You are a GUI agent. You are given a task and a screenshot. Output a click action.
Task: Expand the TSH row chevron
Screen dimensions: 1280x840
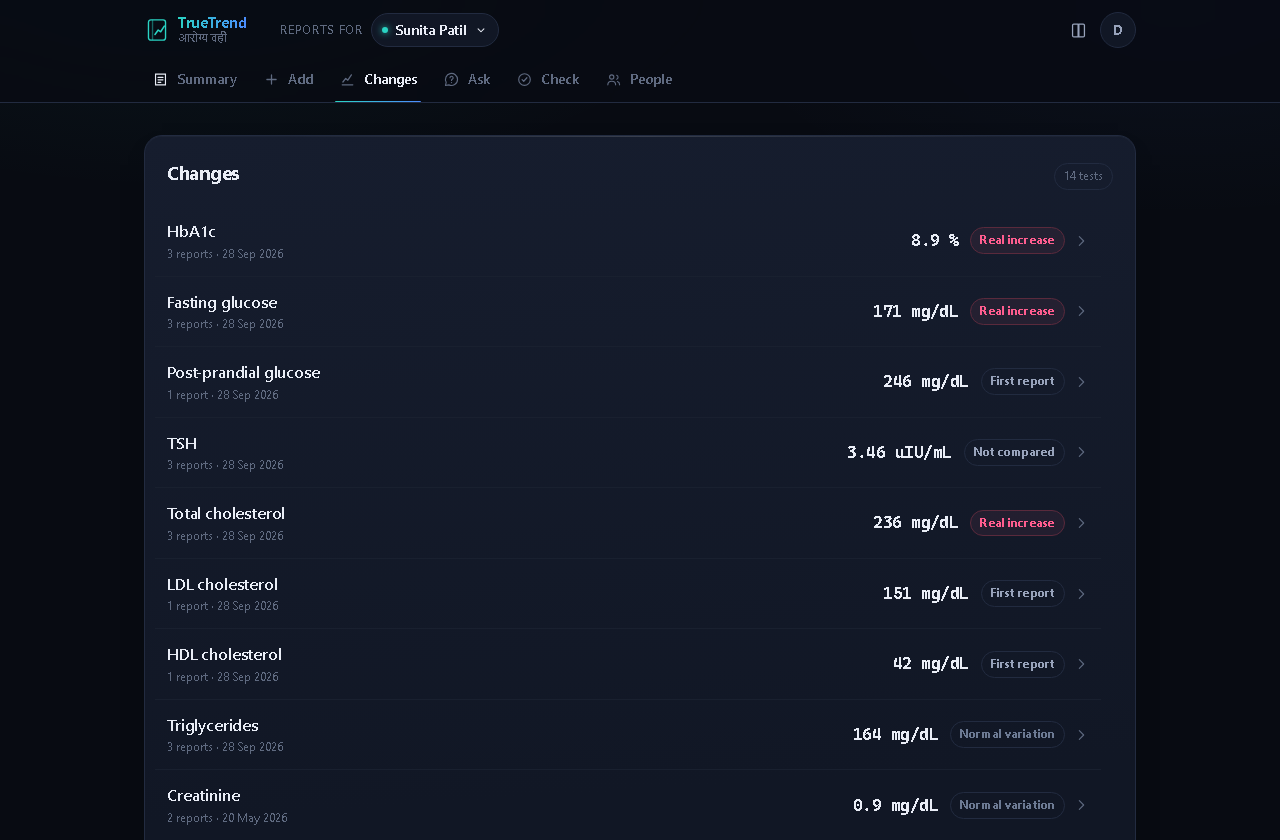tap(1081, 452)
